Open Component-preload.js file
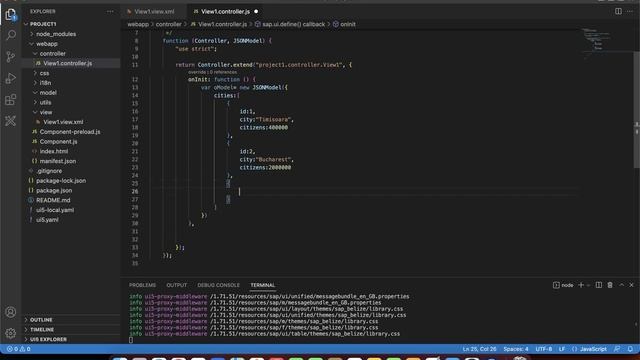The width and height of the screenshot is (640, 360). click(x=70, y=132)
